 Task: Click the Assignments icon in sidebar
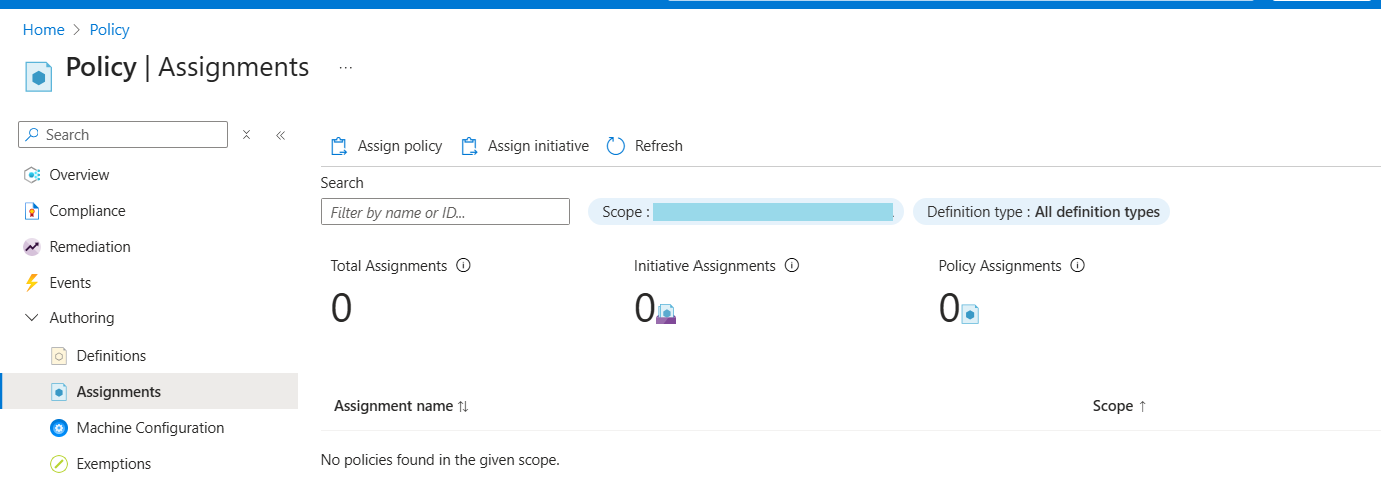point(59,392)
